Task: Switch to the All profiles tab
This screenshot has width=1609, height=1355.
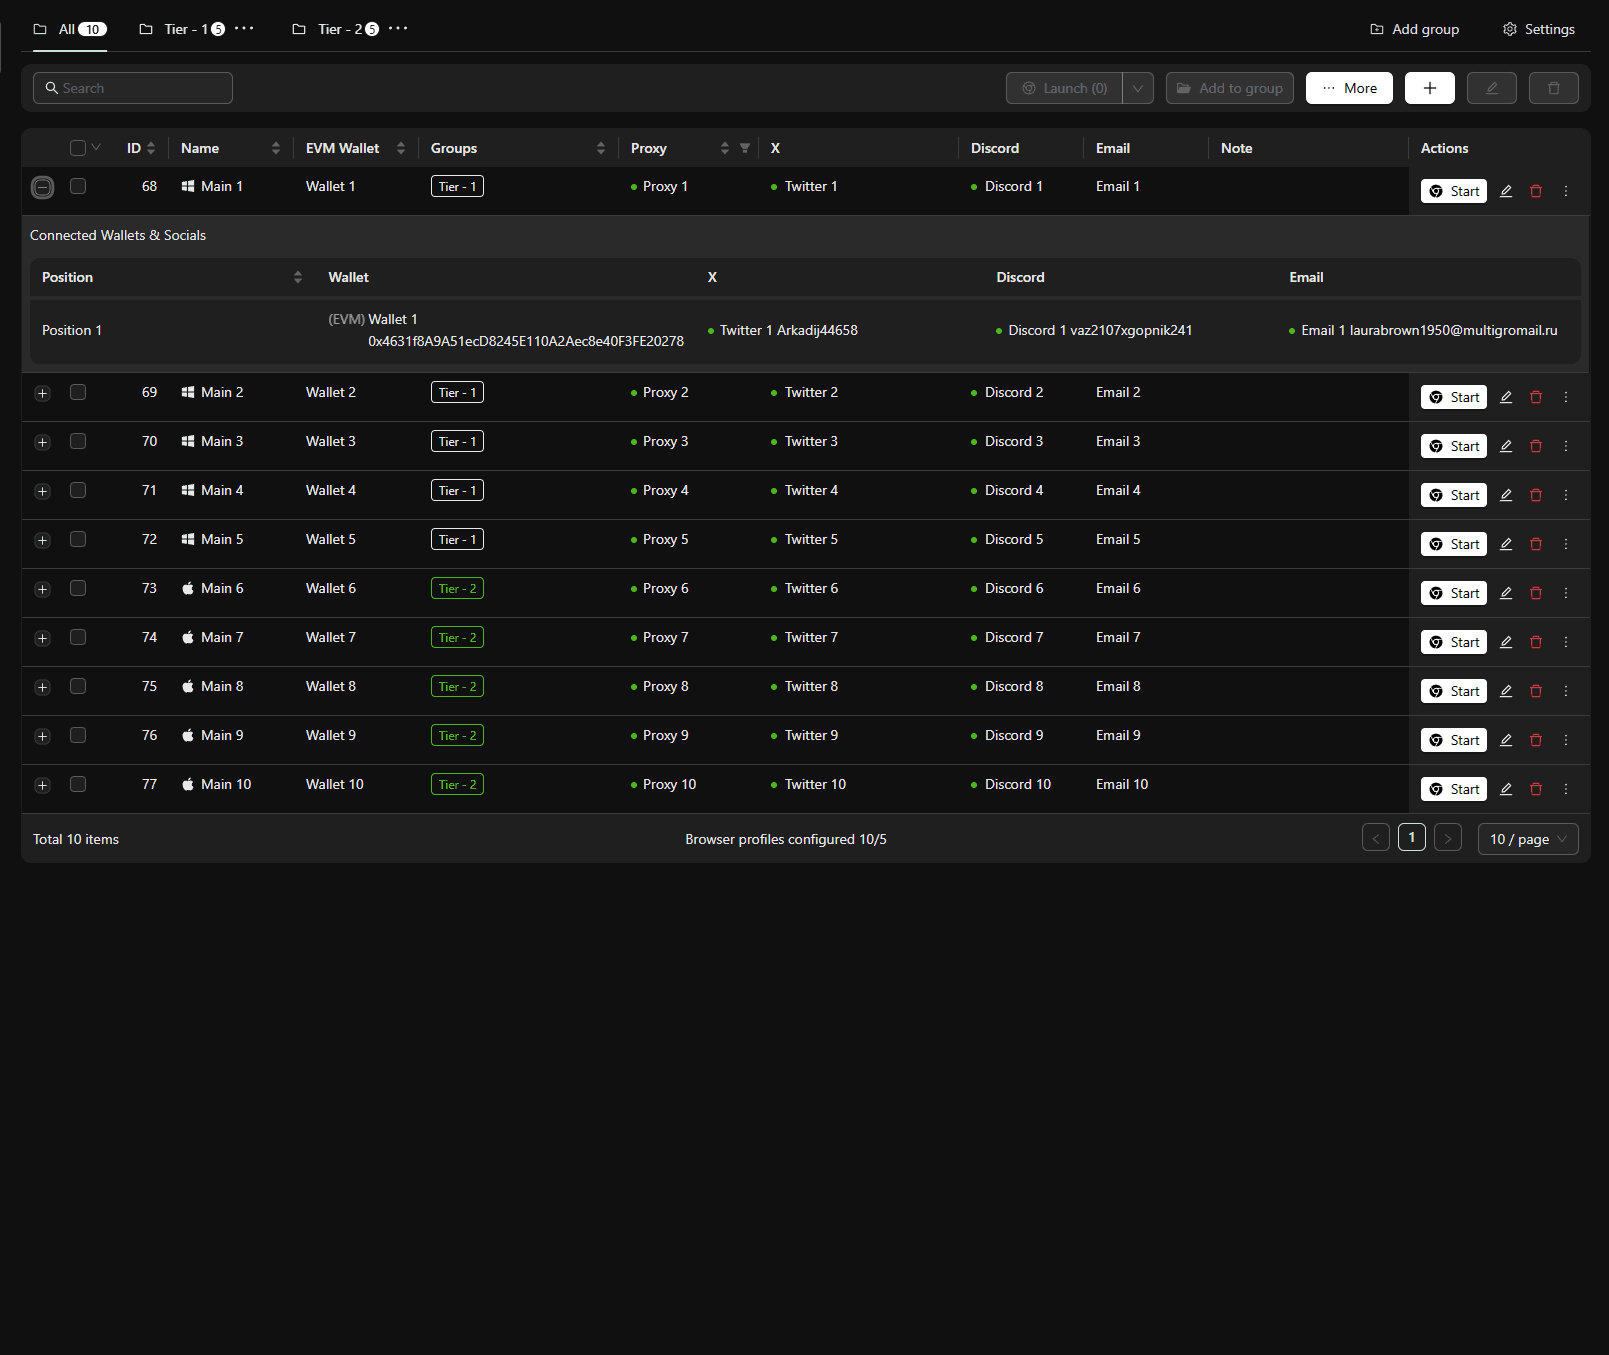Action: point(69,29)
